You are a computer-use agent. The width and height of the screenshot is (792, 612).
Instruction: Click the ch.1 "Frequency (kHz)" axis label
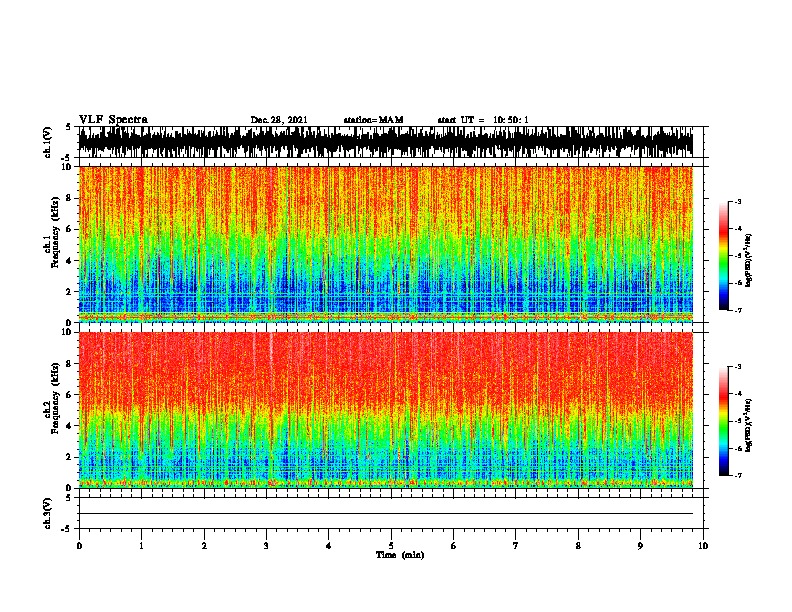56,233
